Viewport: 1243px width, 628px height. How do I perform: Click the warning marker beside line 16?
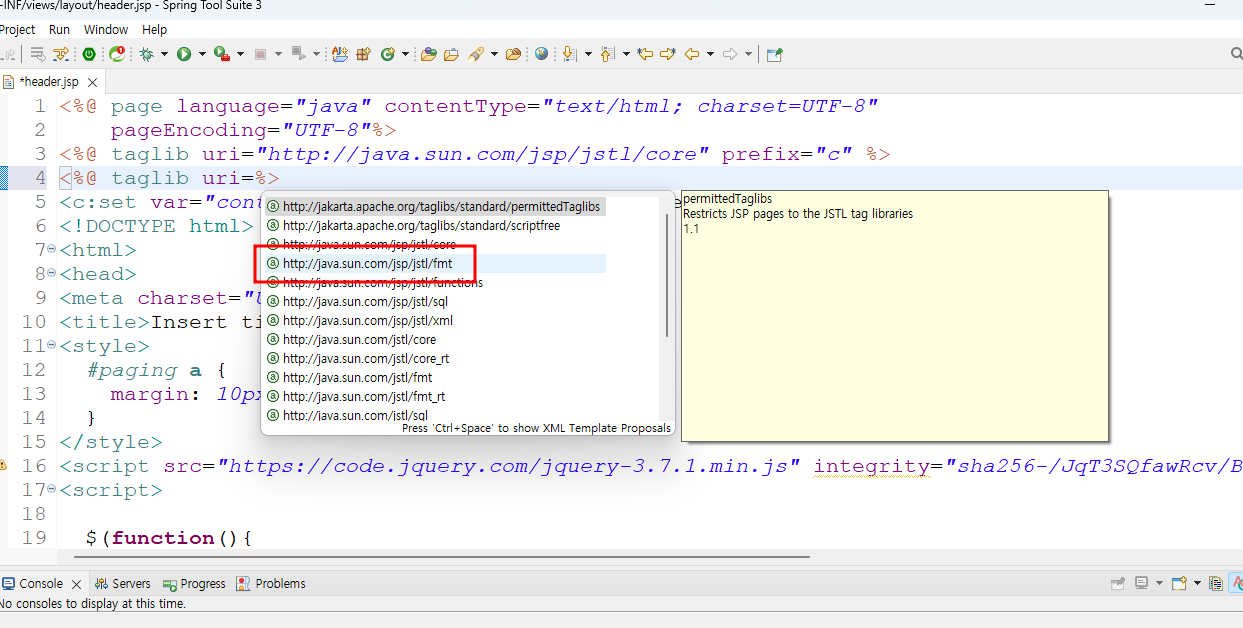(3, 466)
